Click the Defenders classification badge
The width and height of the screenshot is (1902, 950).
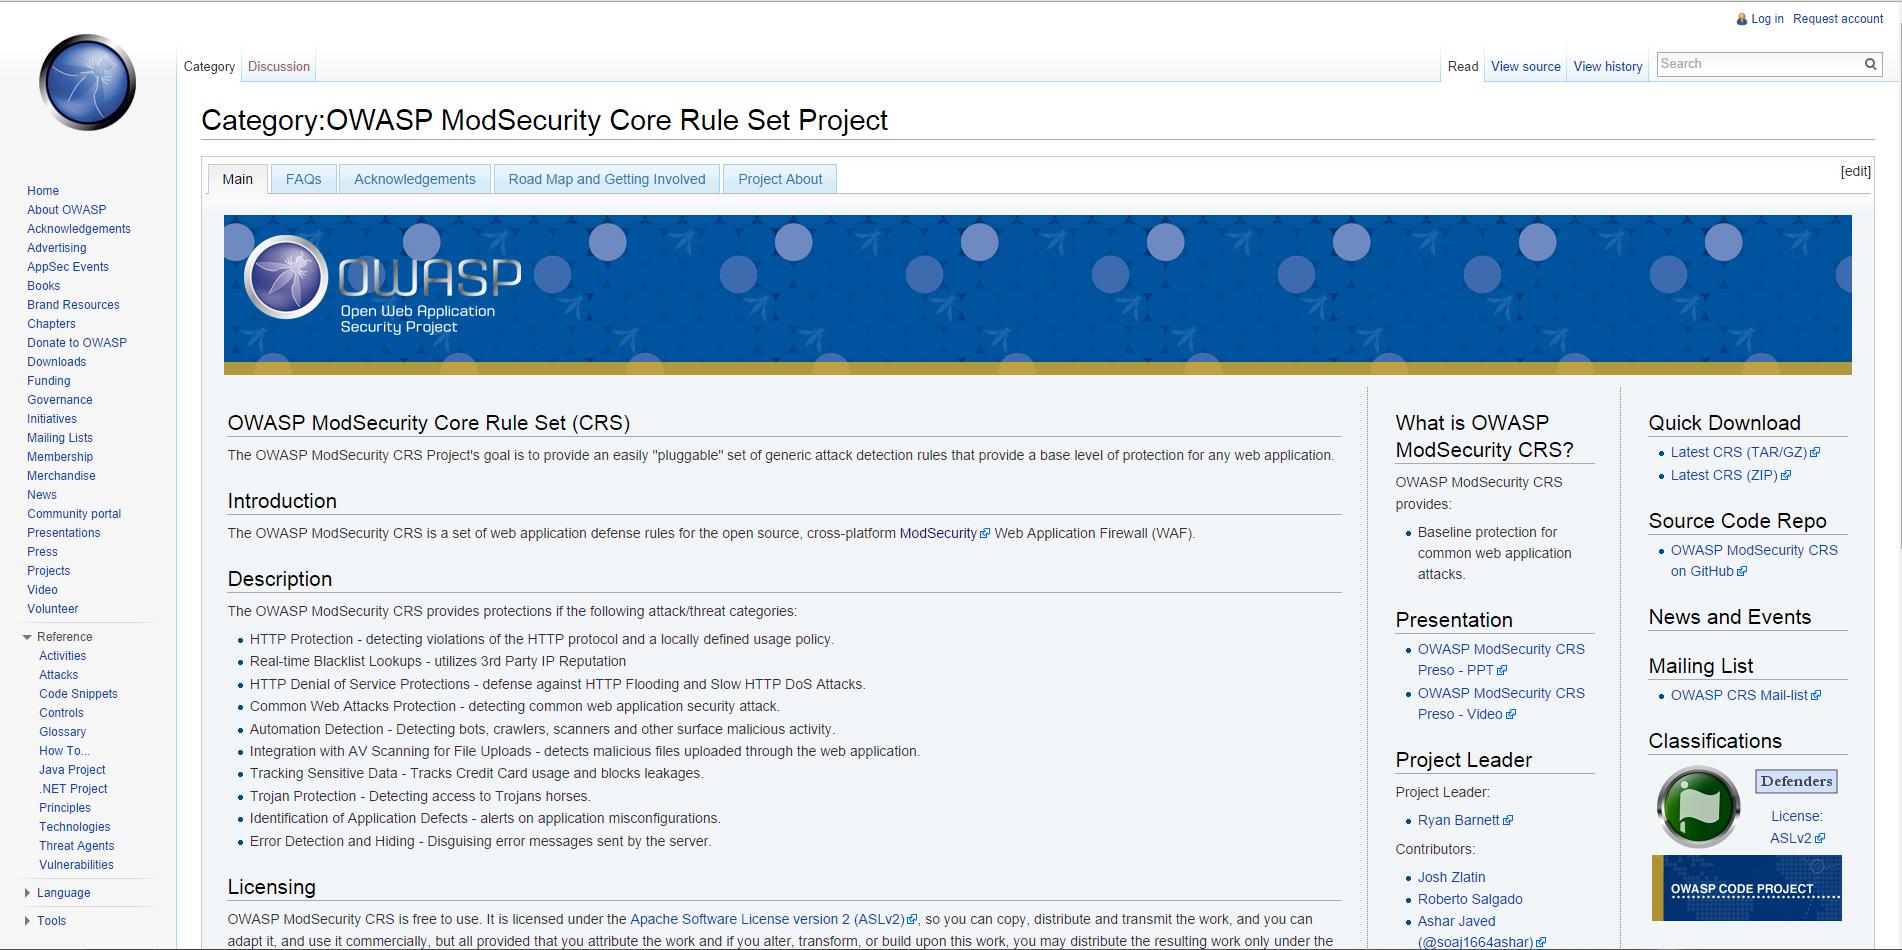[x=1796, y=781]
